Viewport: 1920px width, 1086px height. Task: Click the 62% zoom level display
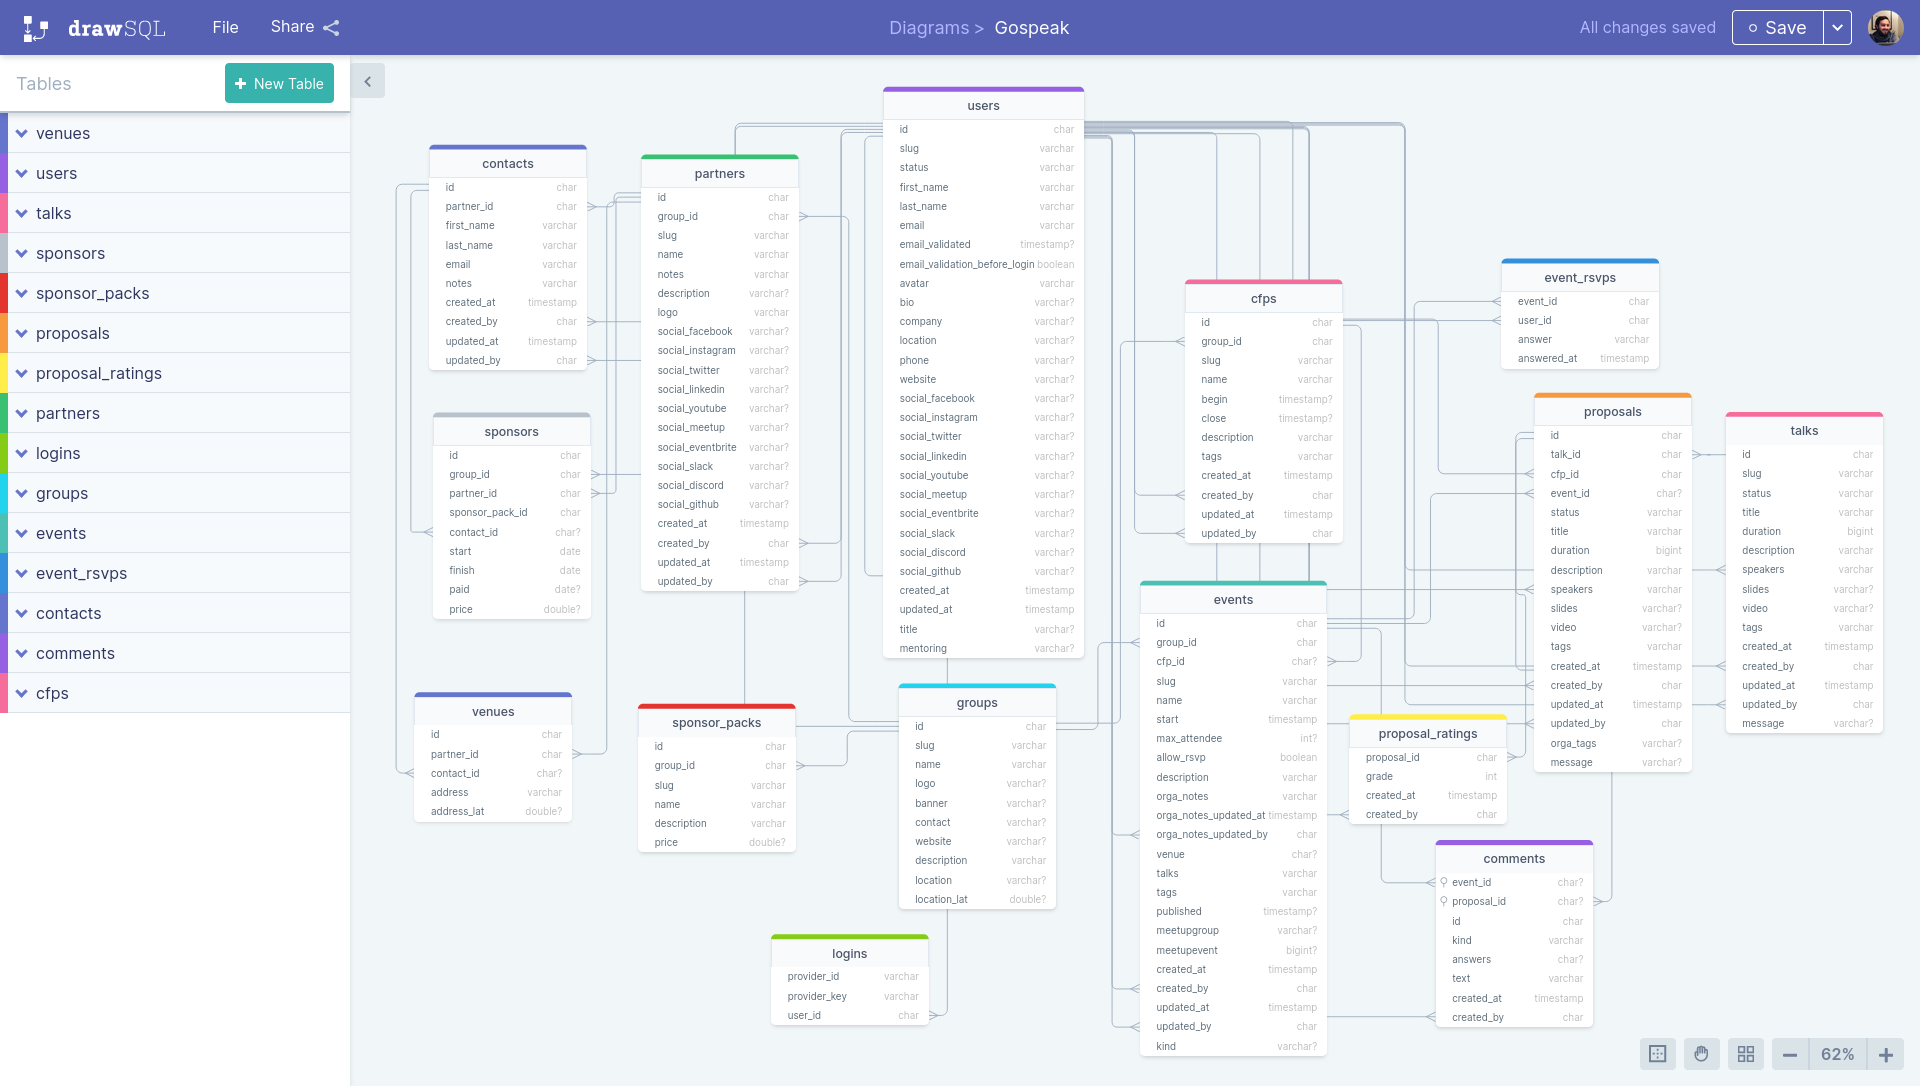click(1838, 1054)
